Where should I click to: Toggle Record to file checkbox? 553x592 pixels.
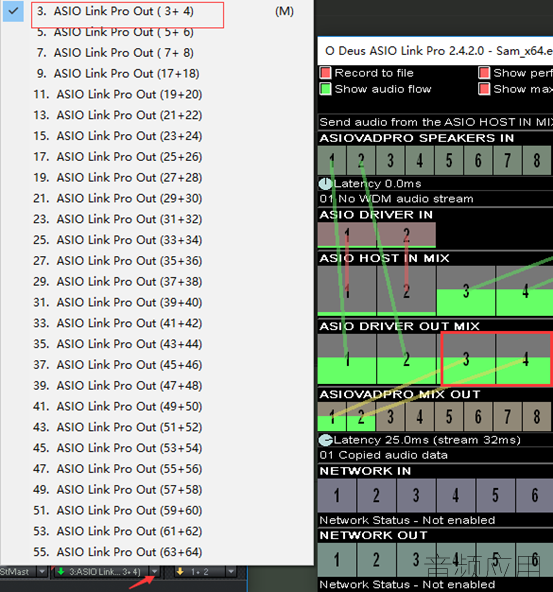[x=325, y=72]
